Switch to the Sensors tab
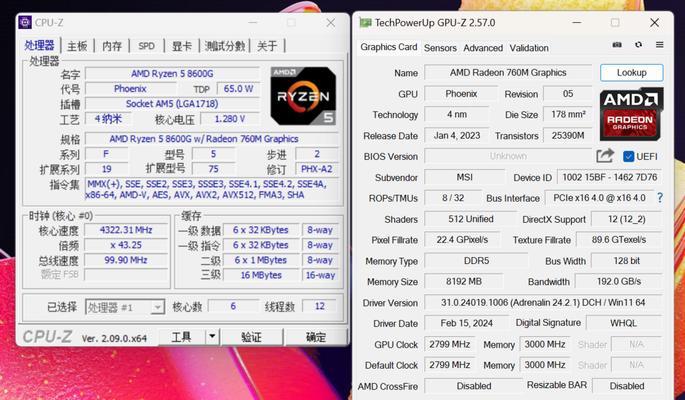Image resolution: width=685 pixels, height=400 pixels. (440, 48)
